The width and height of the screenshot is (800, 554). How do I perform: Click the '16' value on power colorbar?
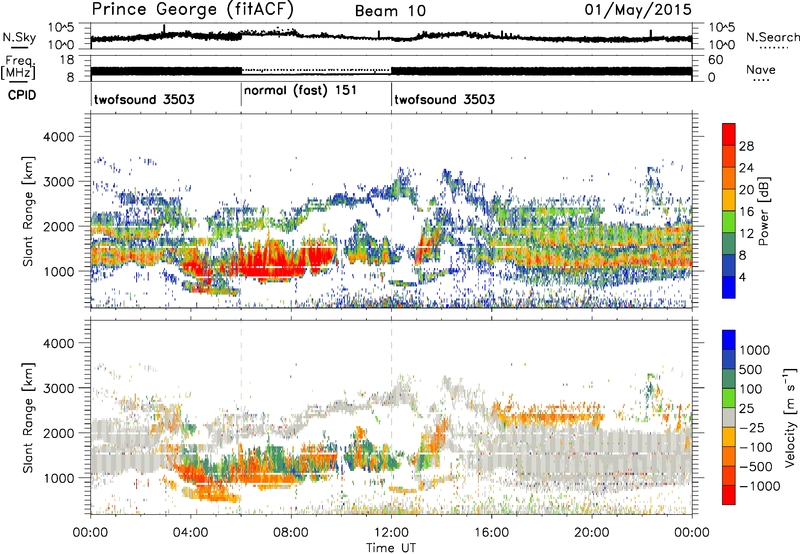[746, 212]
